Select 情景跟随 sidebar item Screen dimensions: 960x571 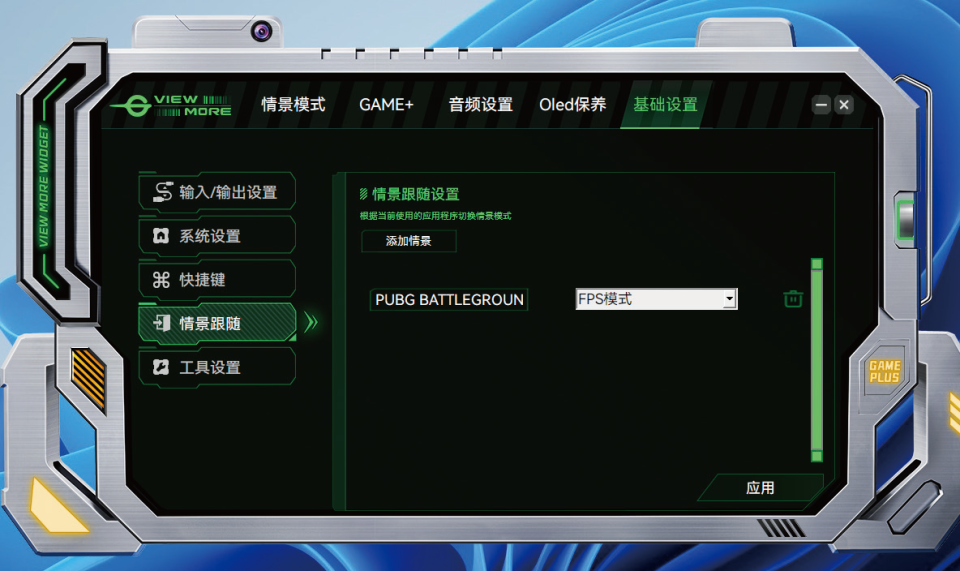(217, 323)
